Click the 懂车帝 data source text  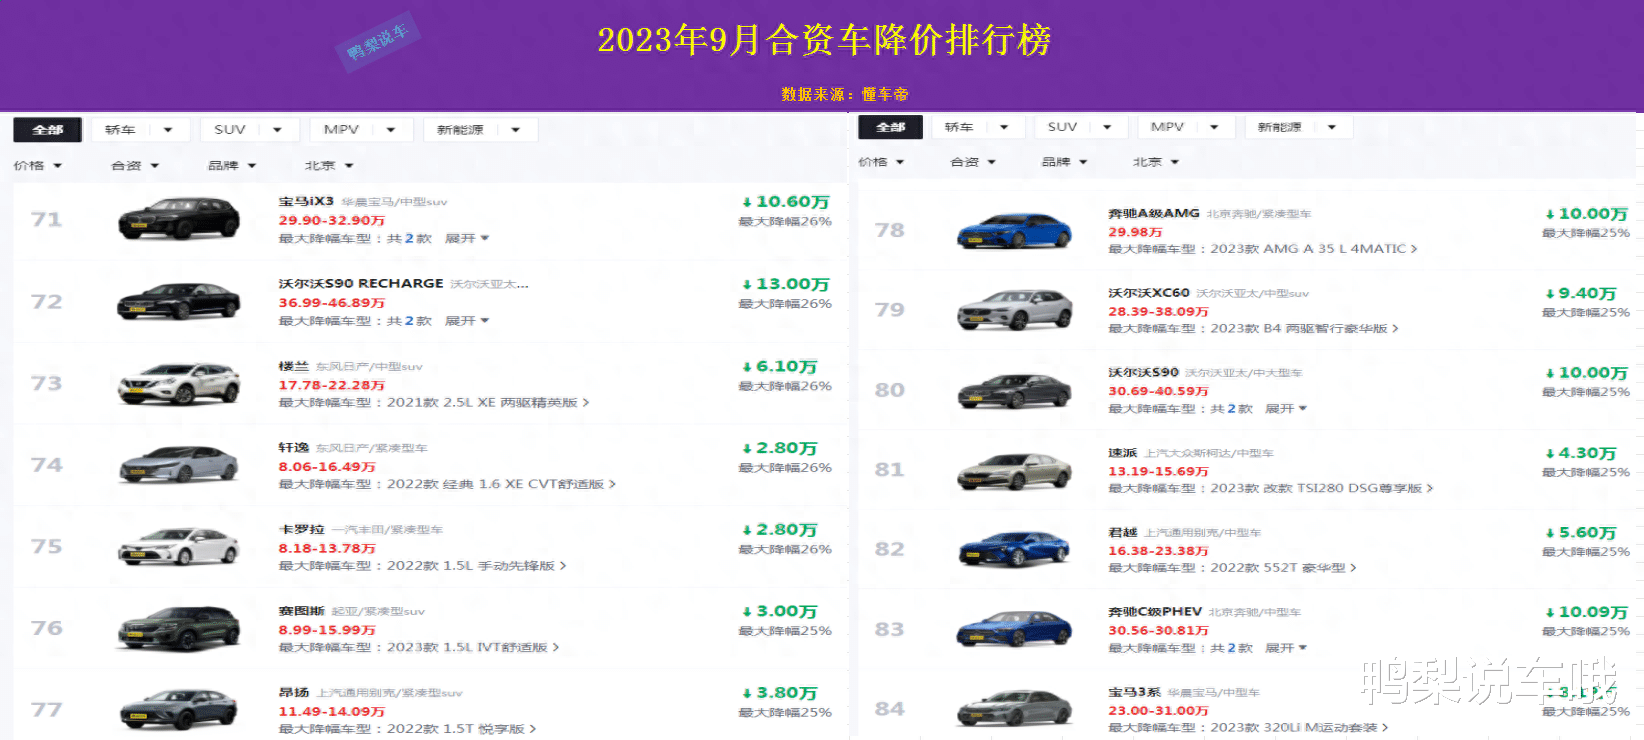click(x=885, y=94)
